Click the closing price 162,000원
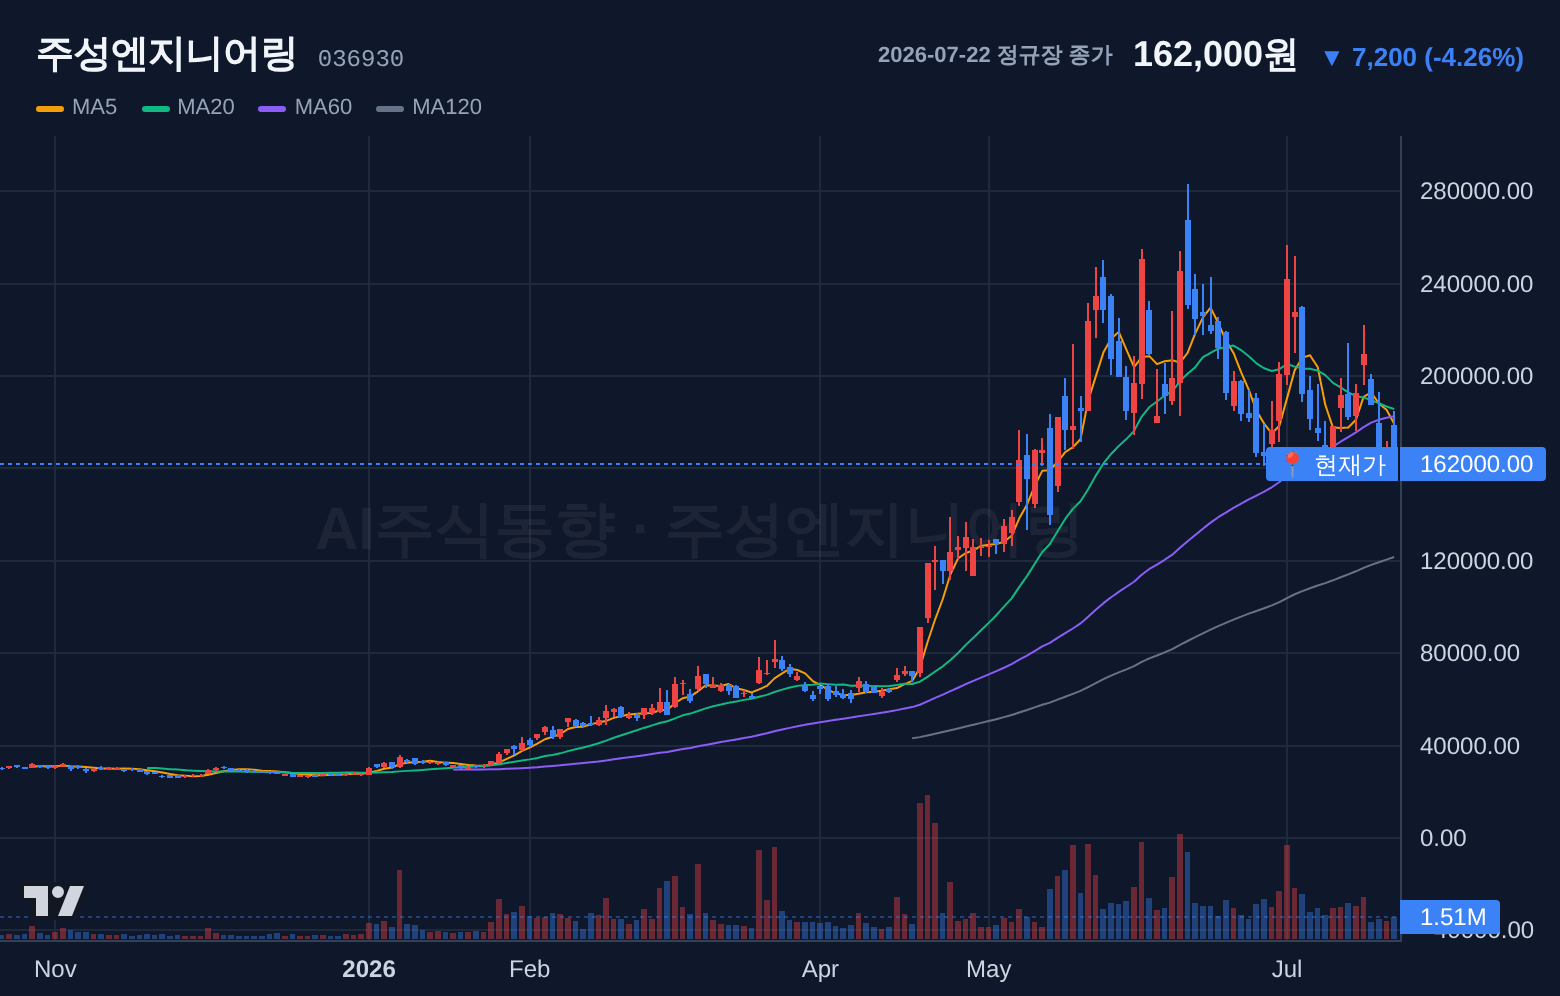Viewport: 1560px width, 996px height. [x=1215, y=54]
